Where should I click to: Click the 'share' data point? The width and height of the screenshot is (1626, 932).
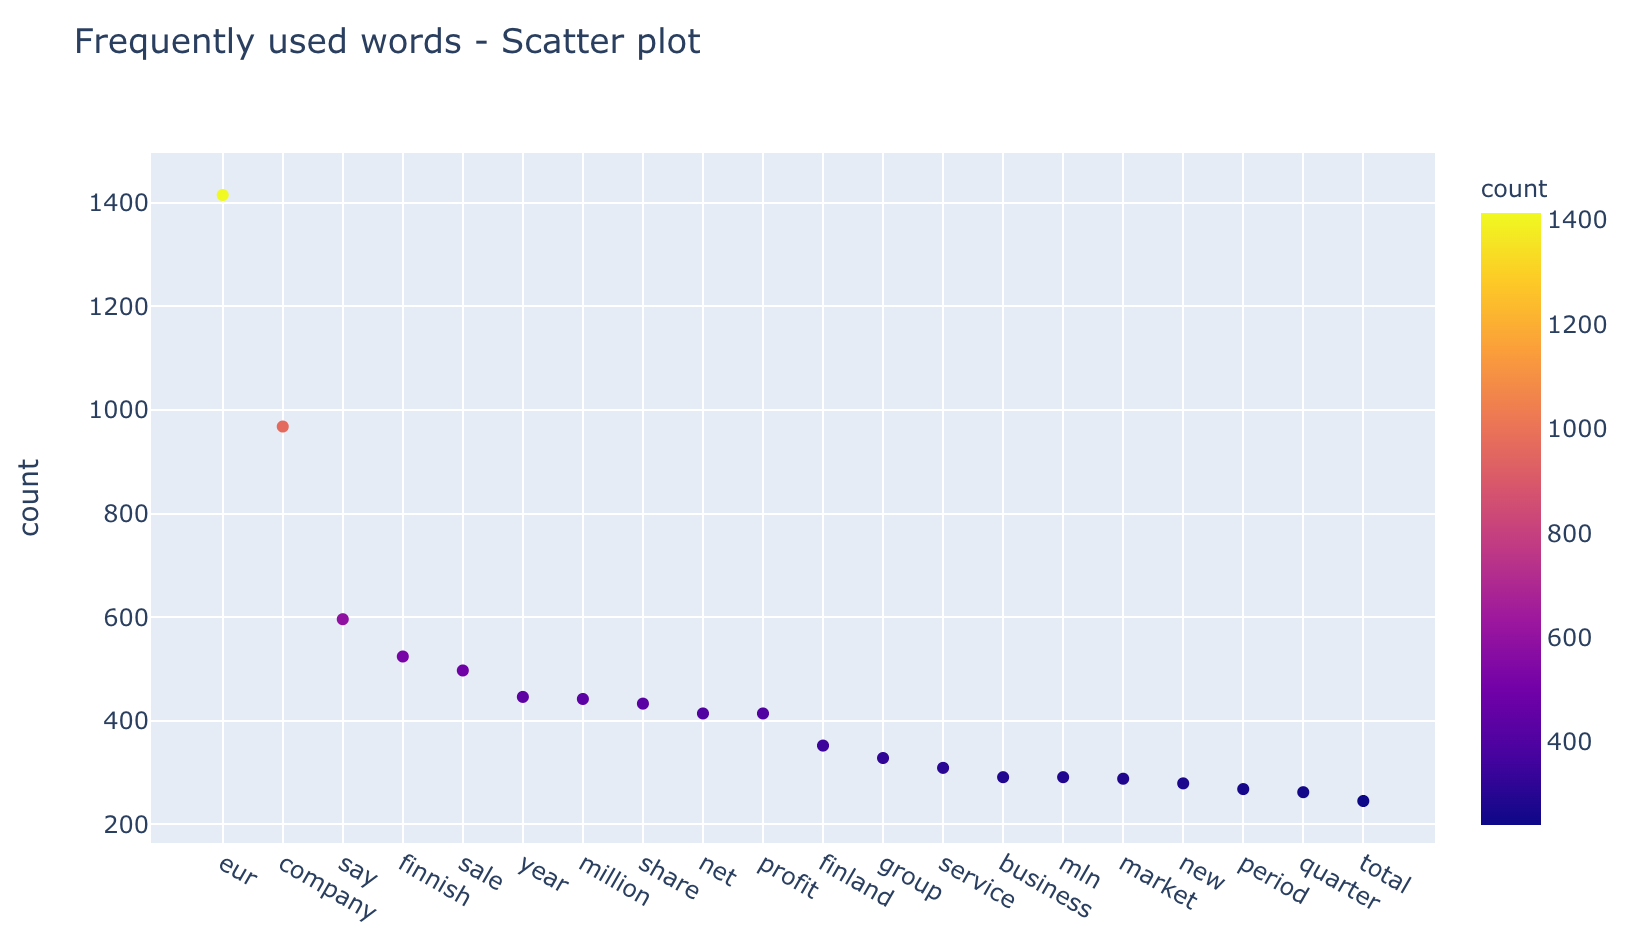[643, 704]
